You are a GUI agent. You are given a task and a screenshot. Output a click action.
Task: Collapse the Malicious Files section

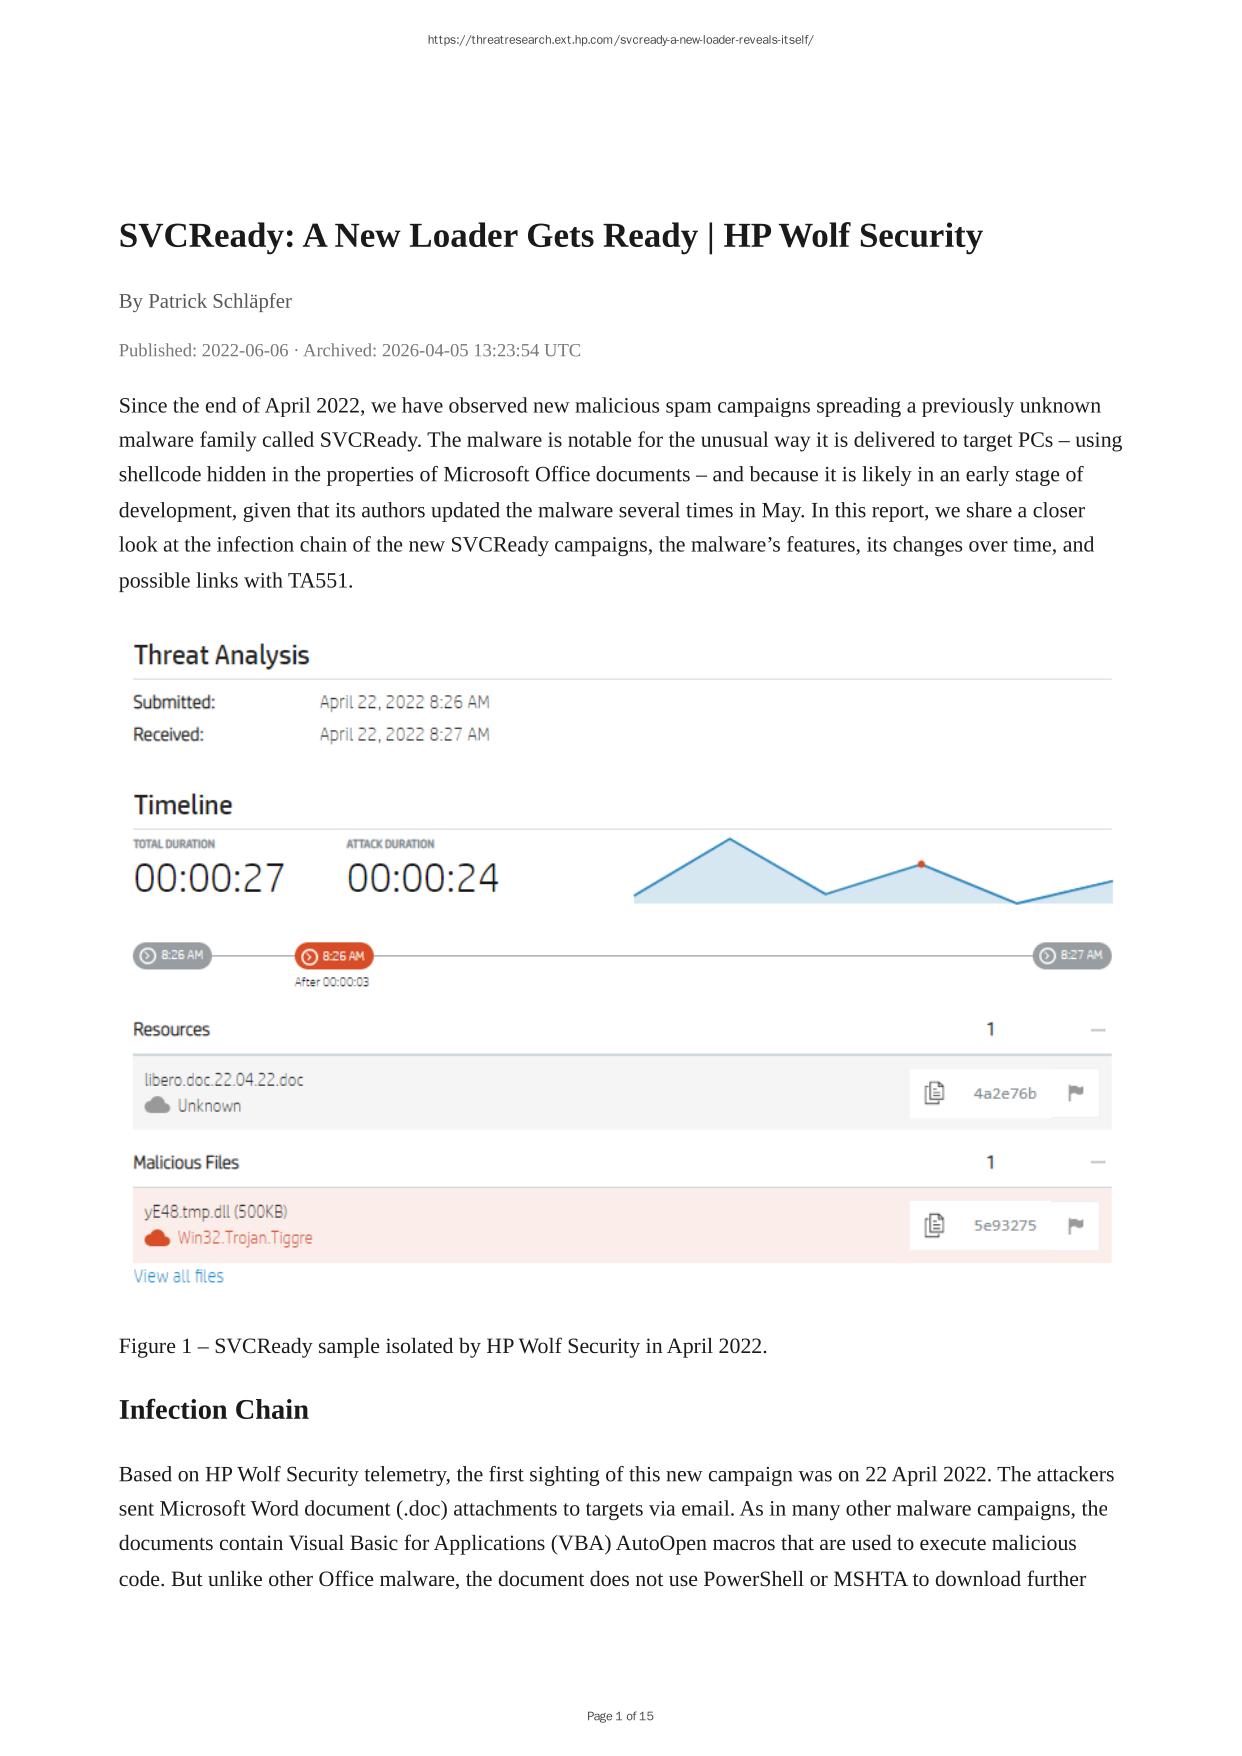1098,1162
